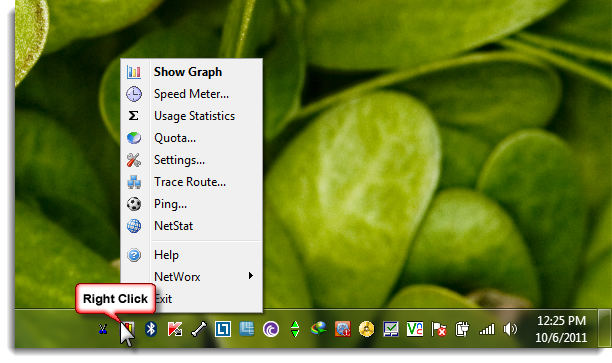Click the wireless signal bars tray icon
Viewport: 612px width, 363px height.
(x=487, y=330)
